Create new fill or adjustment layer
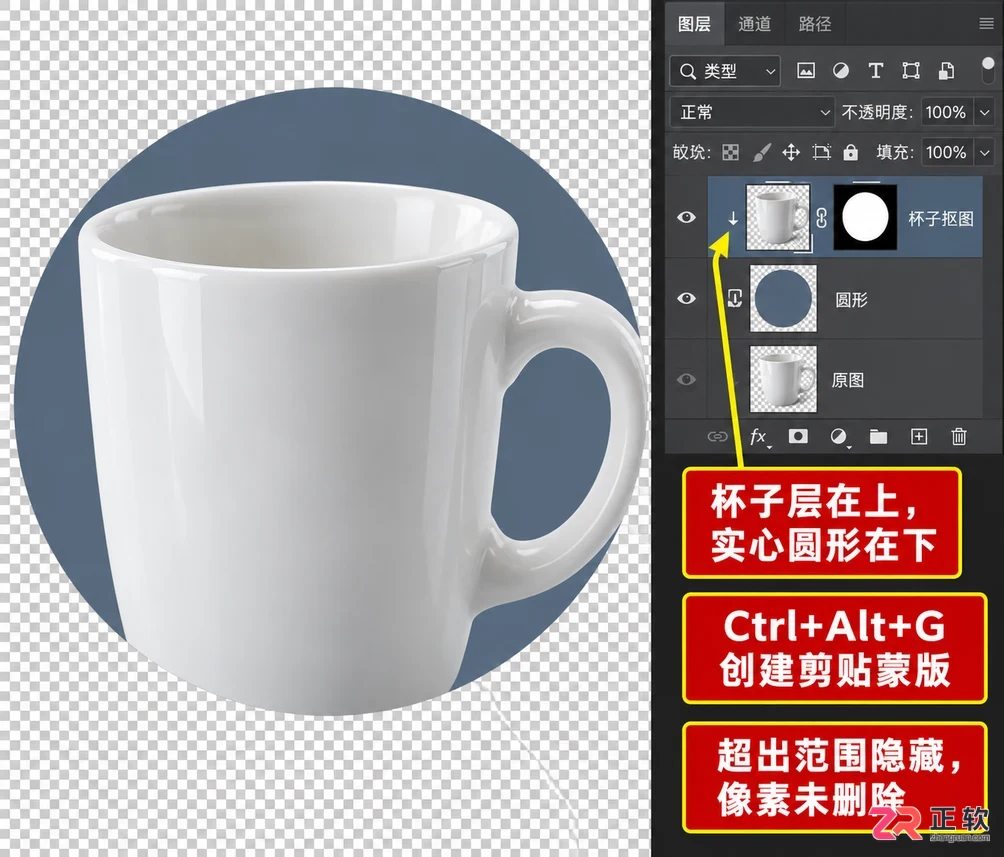 (x=839, y=437)
